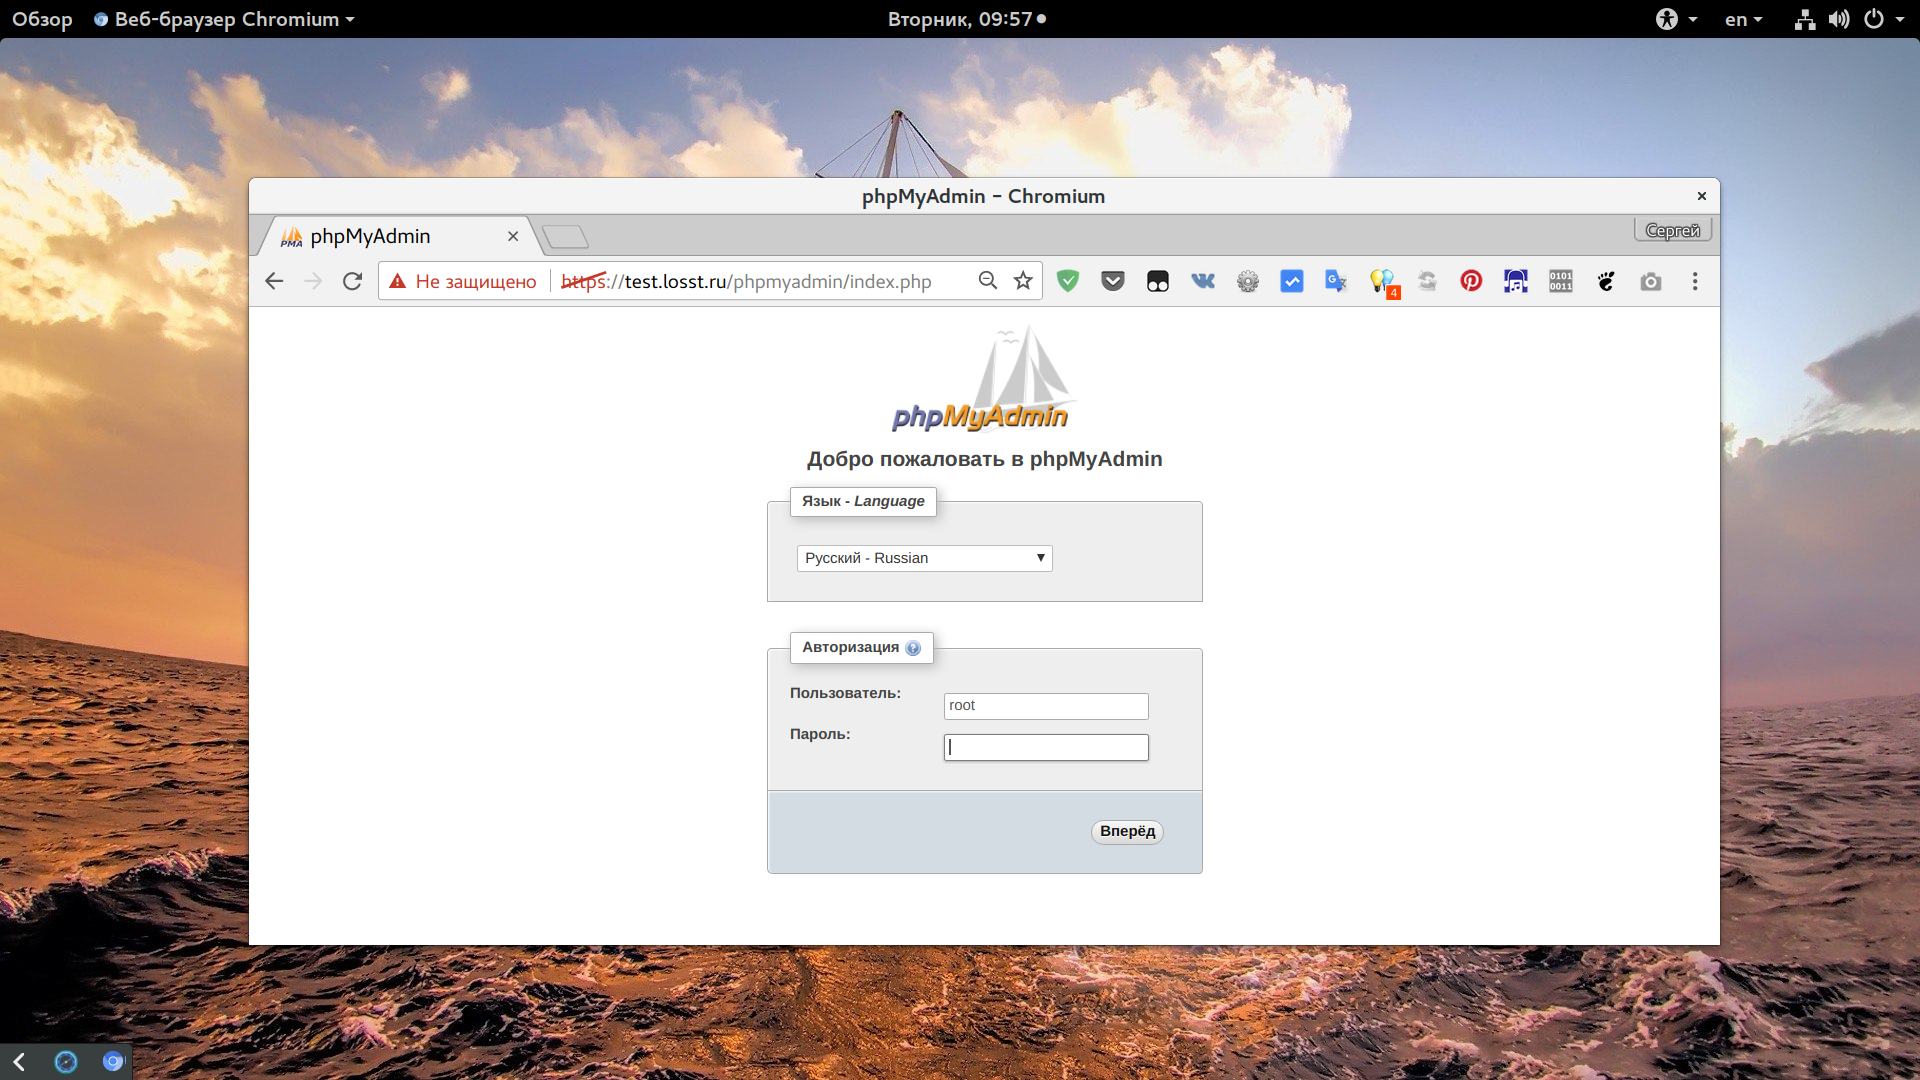1920x1080 pixels.
Task: Click the network status icon
Action: coord(1805,19)
